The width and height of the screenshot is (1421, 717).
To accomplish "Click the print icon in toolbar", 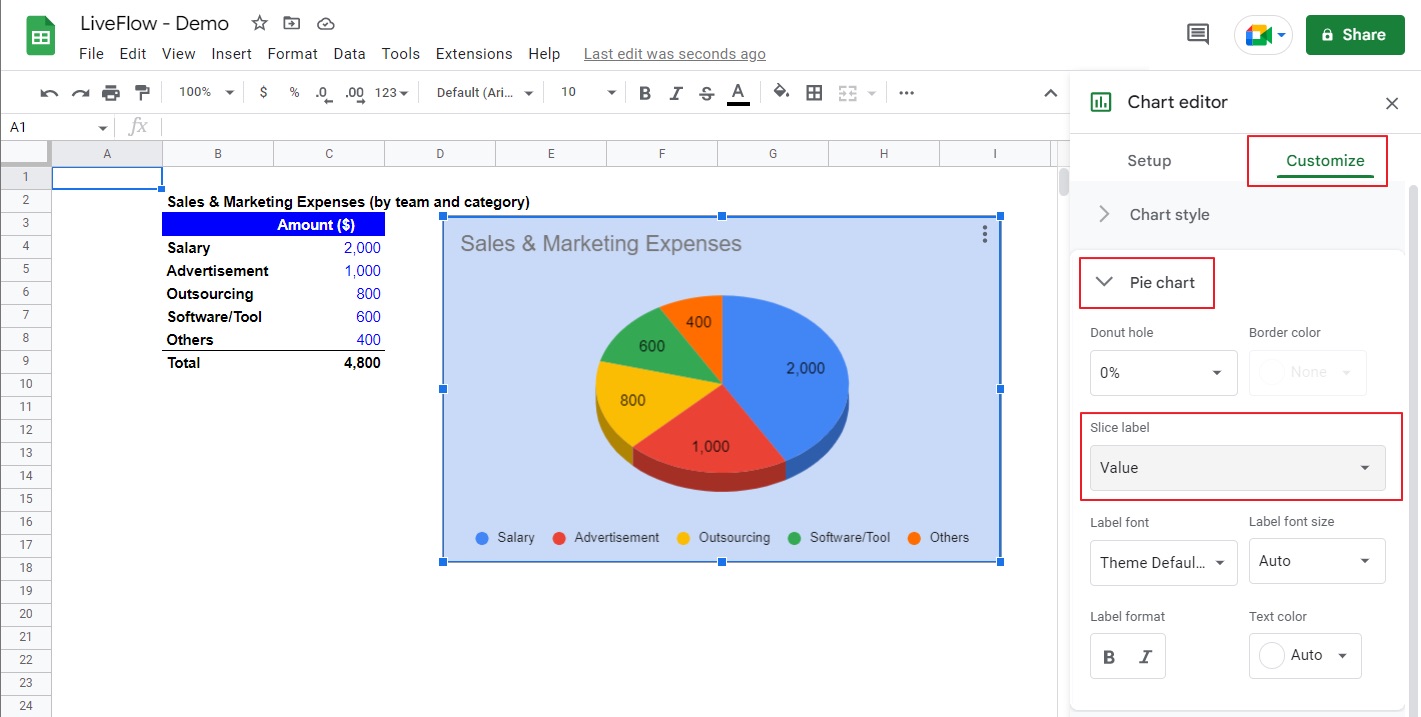I will click(111, 93).
